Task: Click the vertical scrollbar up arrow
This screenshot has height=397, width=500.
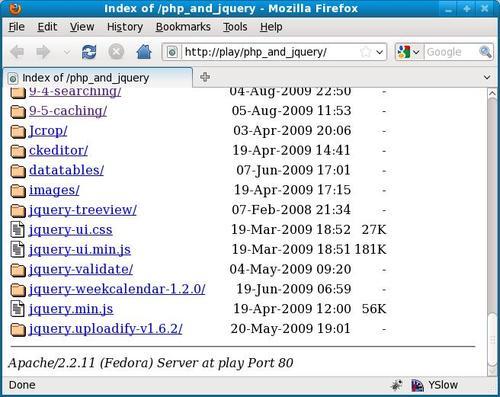Action: tap(492, 94)
